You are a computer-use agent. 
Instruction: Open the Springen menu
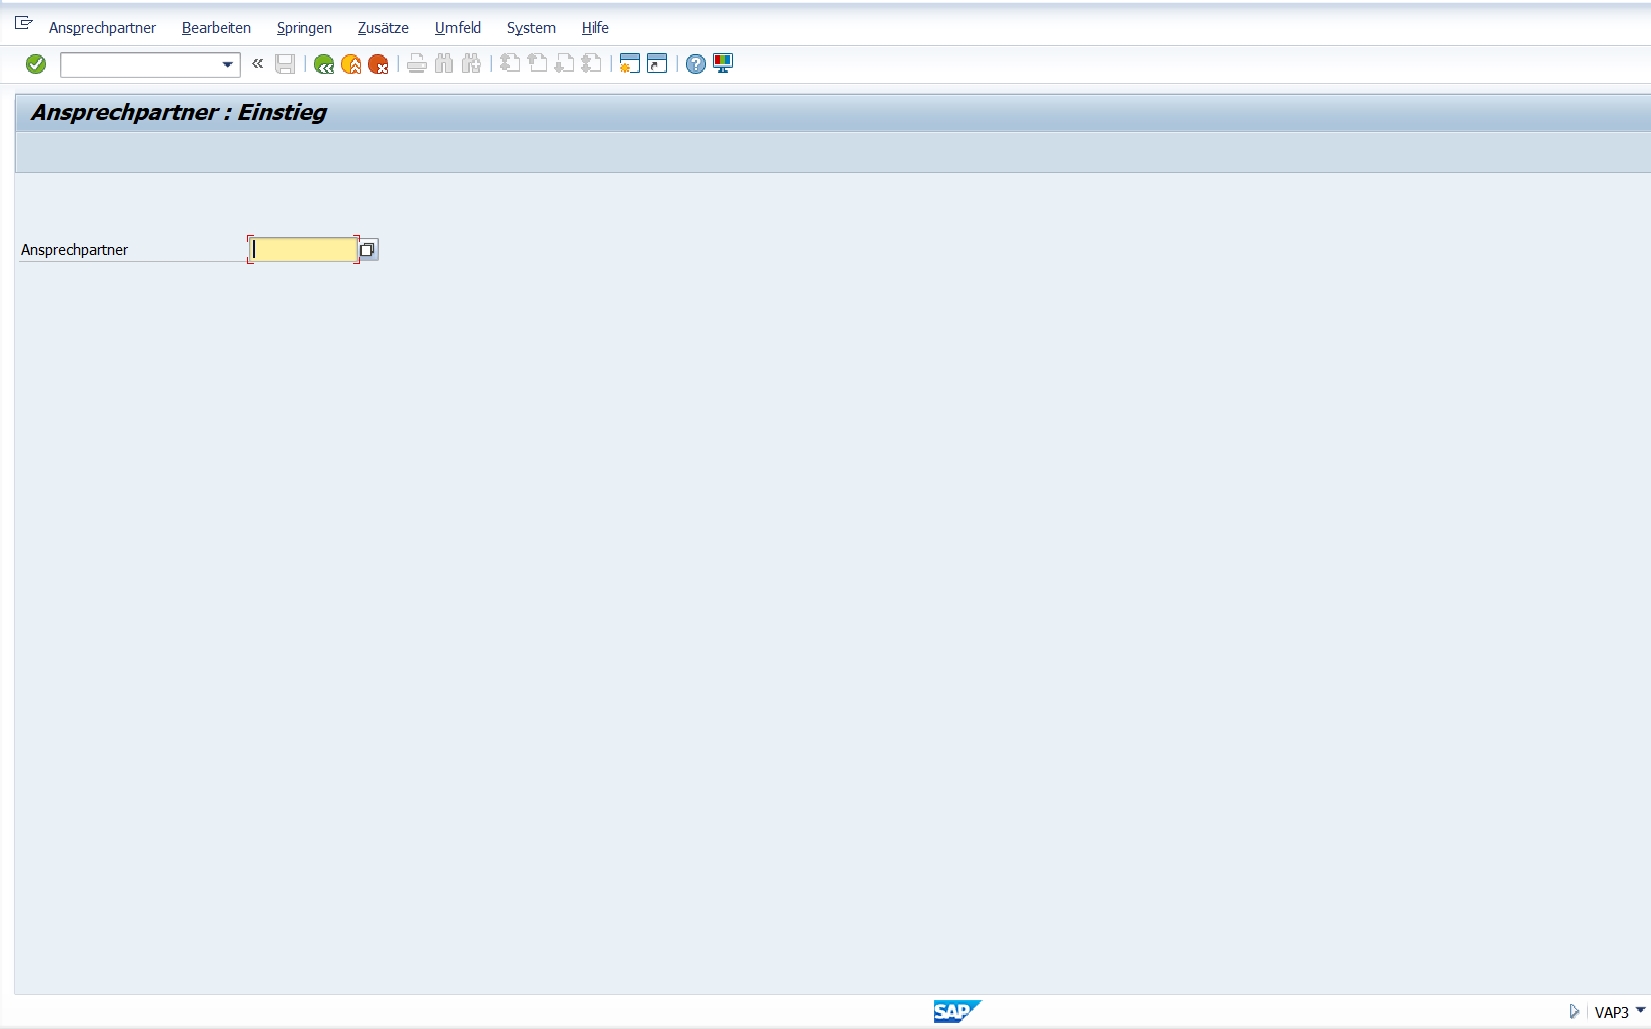304,28
